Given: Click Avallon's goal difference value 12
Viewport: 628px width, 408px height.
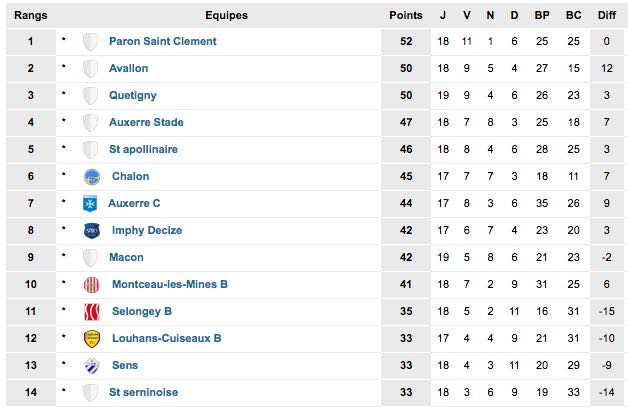Looking at the screenshot, I should (606, 68).
